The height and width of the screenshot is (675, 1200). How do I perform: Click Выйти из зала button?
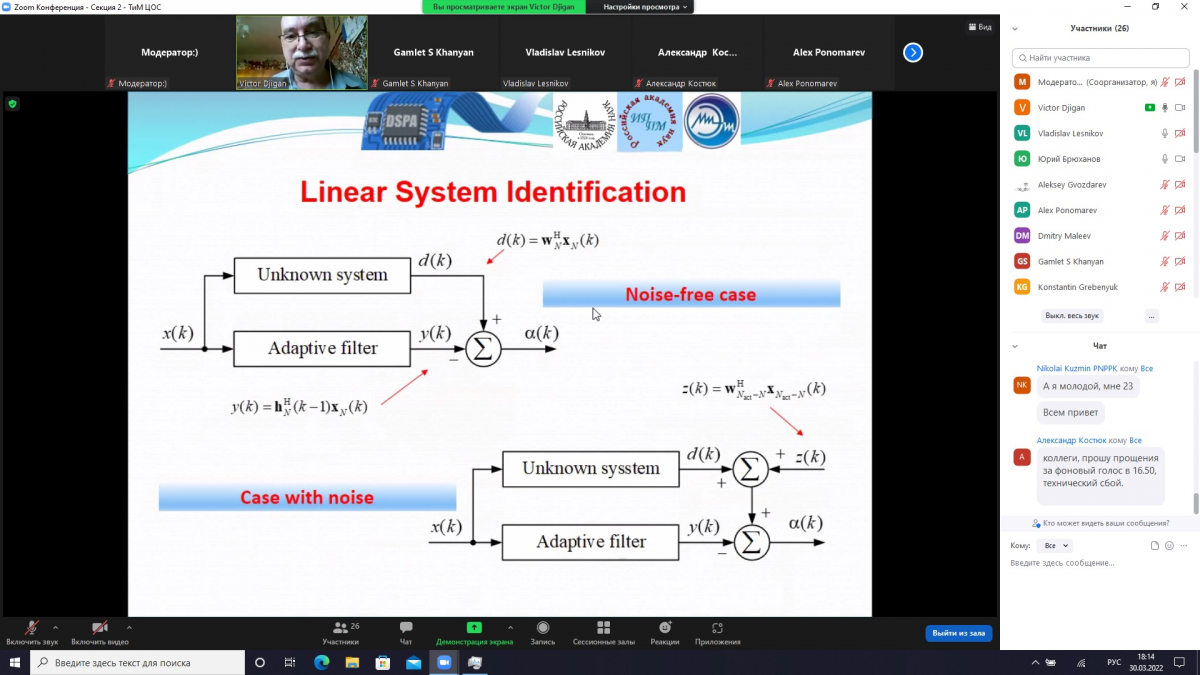pos(958,633)
